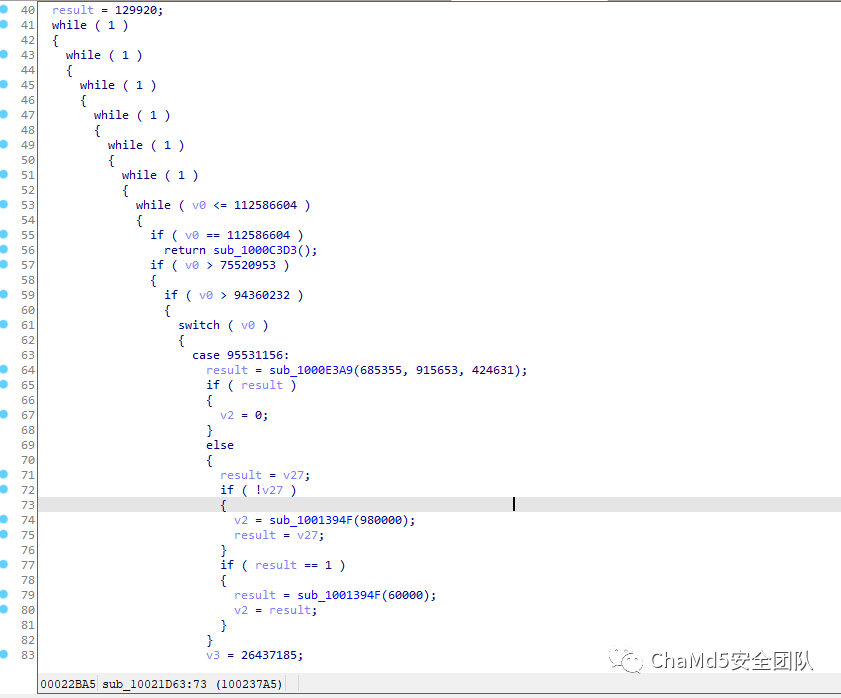
Task: Toggle breakpoint dot on line 53
Action: click(3, 204)
